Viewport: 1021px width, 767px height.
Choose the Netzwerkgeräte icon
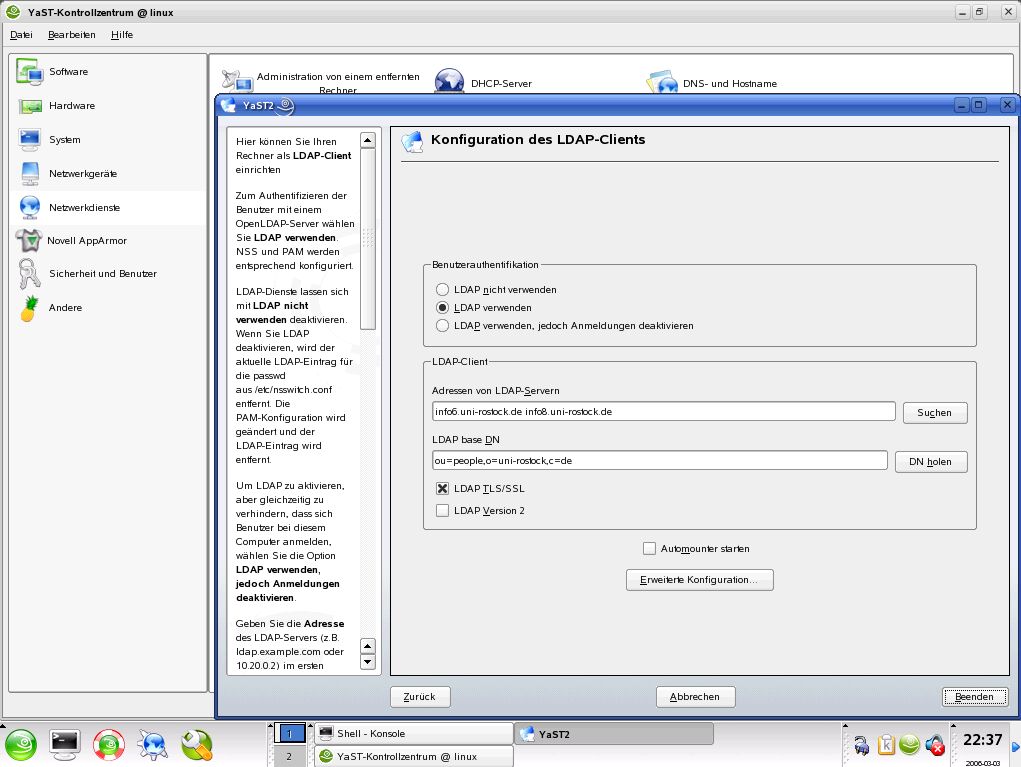(x=30, y=173)
